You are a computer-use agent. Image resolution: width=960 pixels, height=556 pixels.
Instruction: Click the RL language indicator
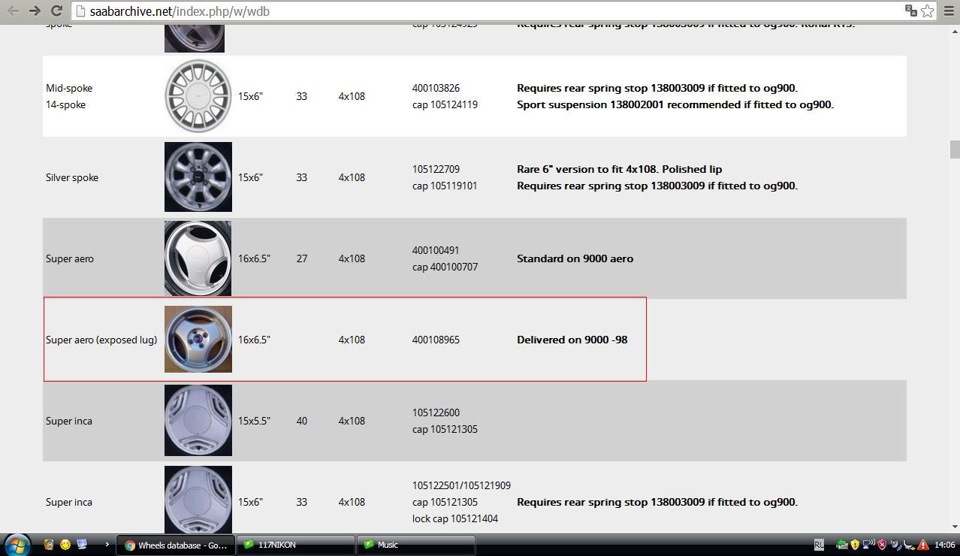[819, 545]
